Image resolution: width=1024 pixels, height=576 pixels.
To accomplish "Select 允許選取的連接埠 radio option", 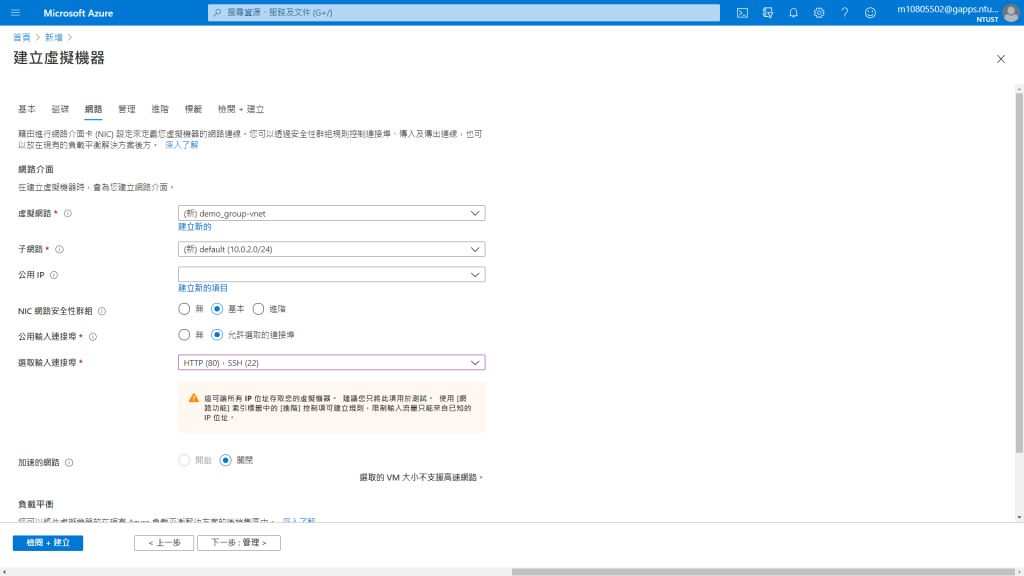I will [217, 335].
